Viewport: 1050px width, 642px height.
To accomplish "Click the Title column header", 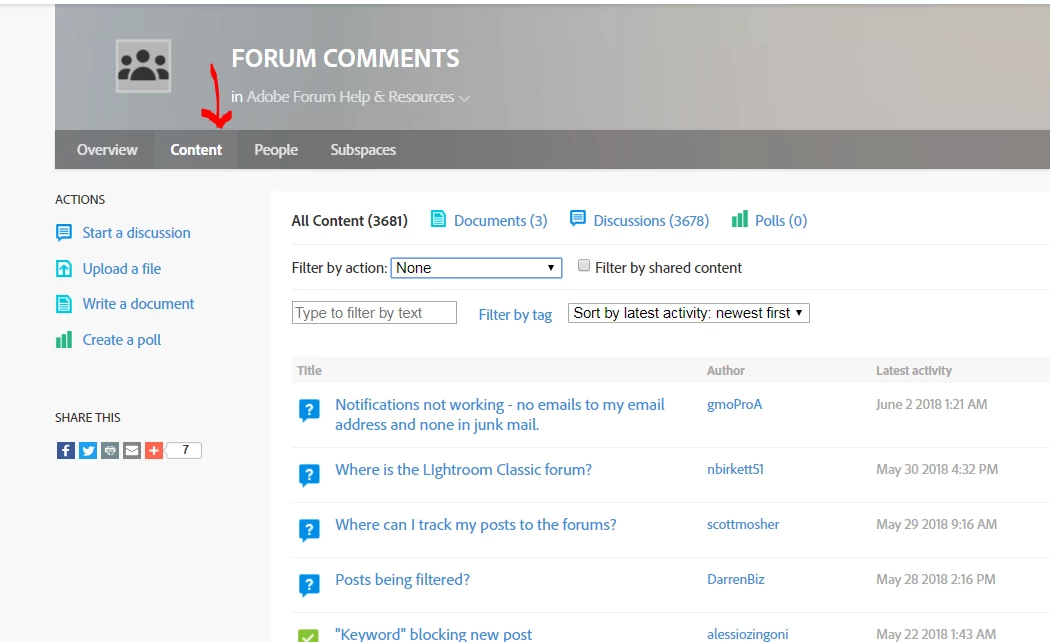I will pos(309,370).
